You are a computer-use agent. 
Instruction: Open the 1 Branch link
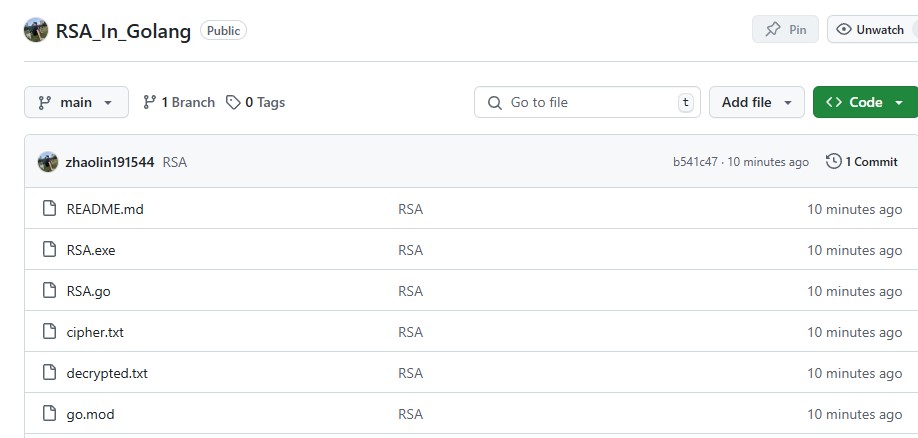(x=179, y=102)
